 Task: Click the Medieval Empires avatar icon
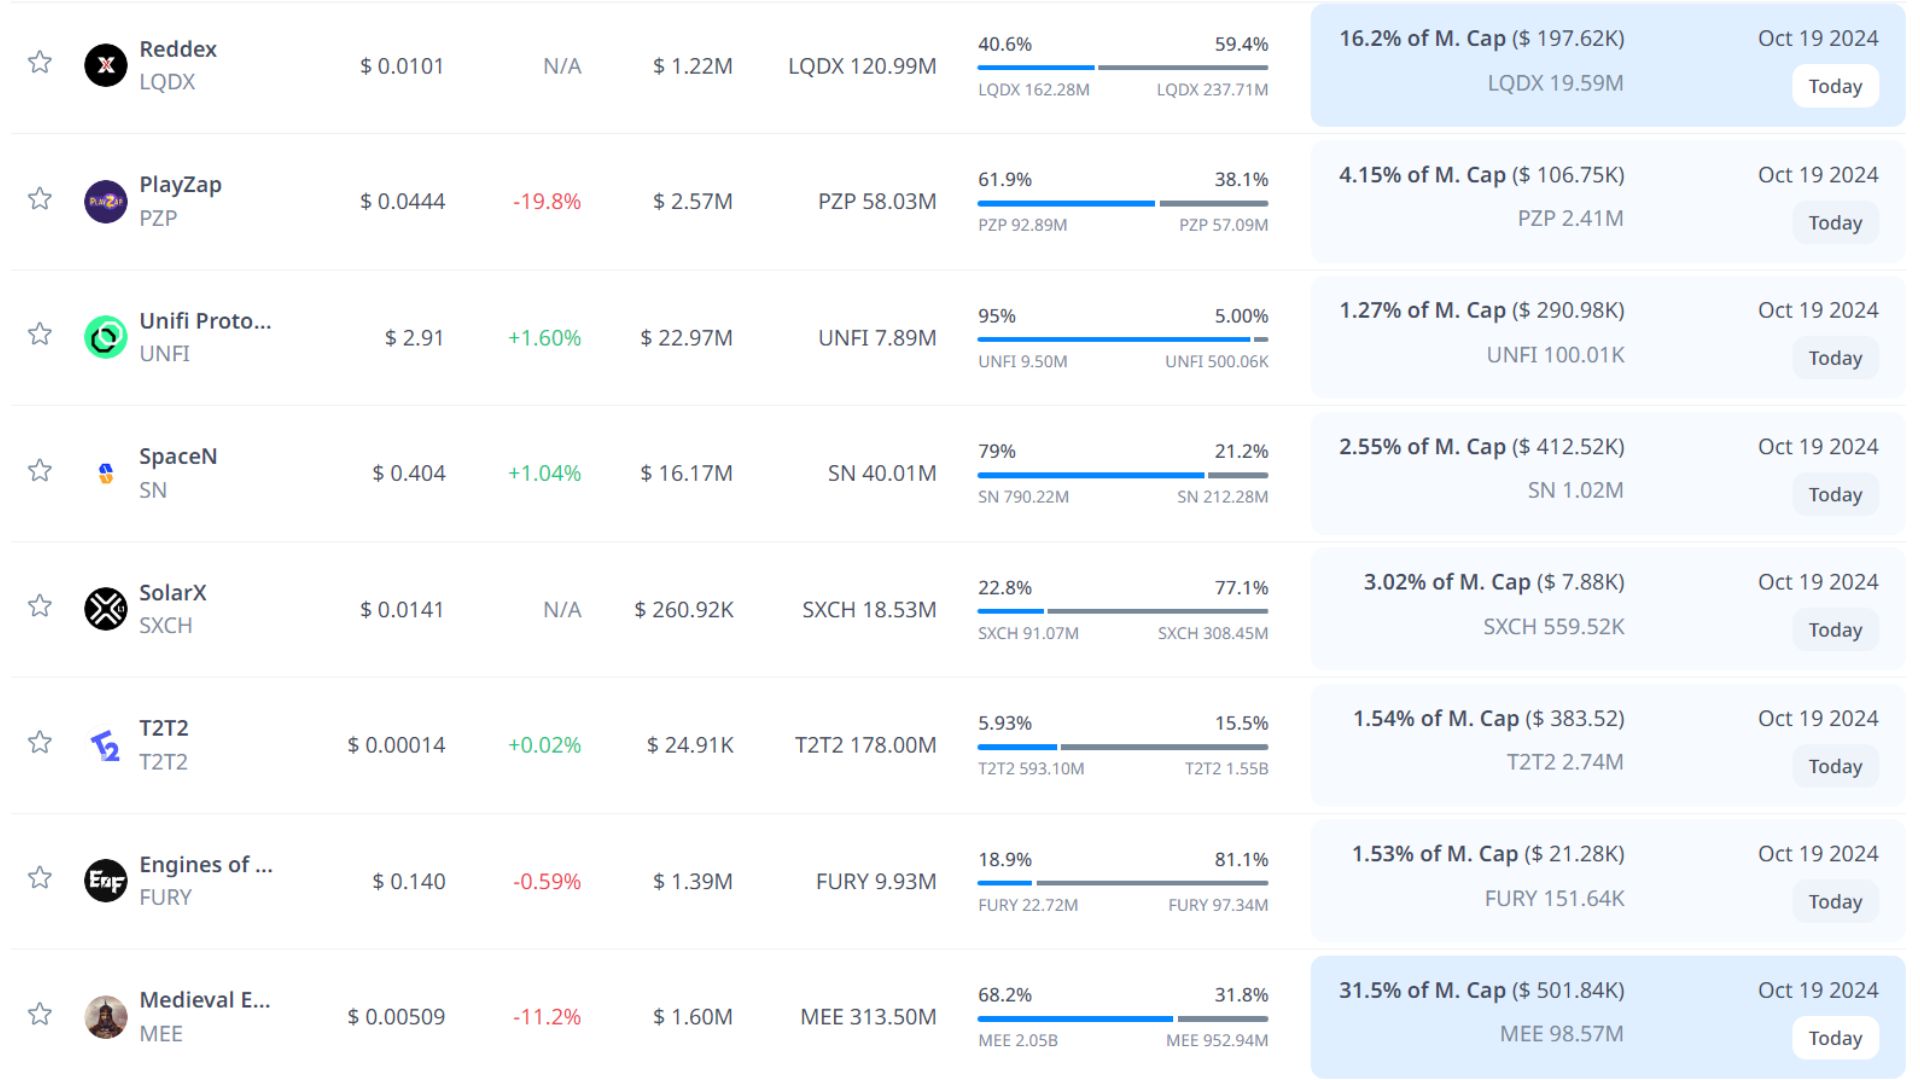[x=105, y=1017]
